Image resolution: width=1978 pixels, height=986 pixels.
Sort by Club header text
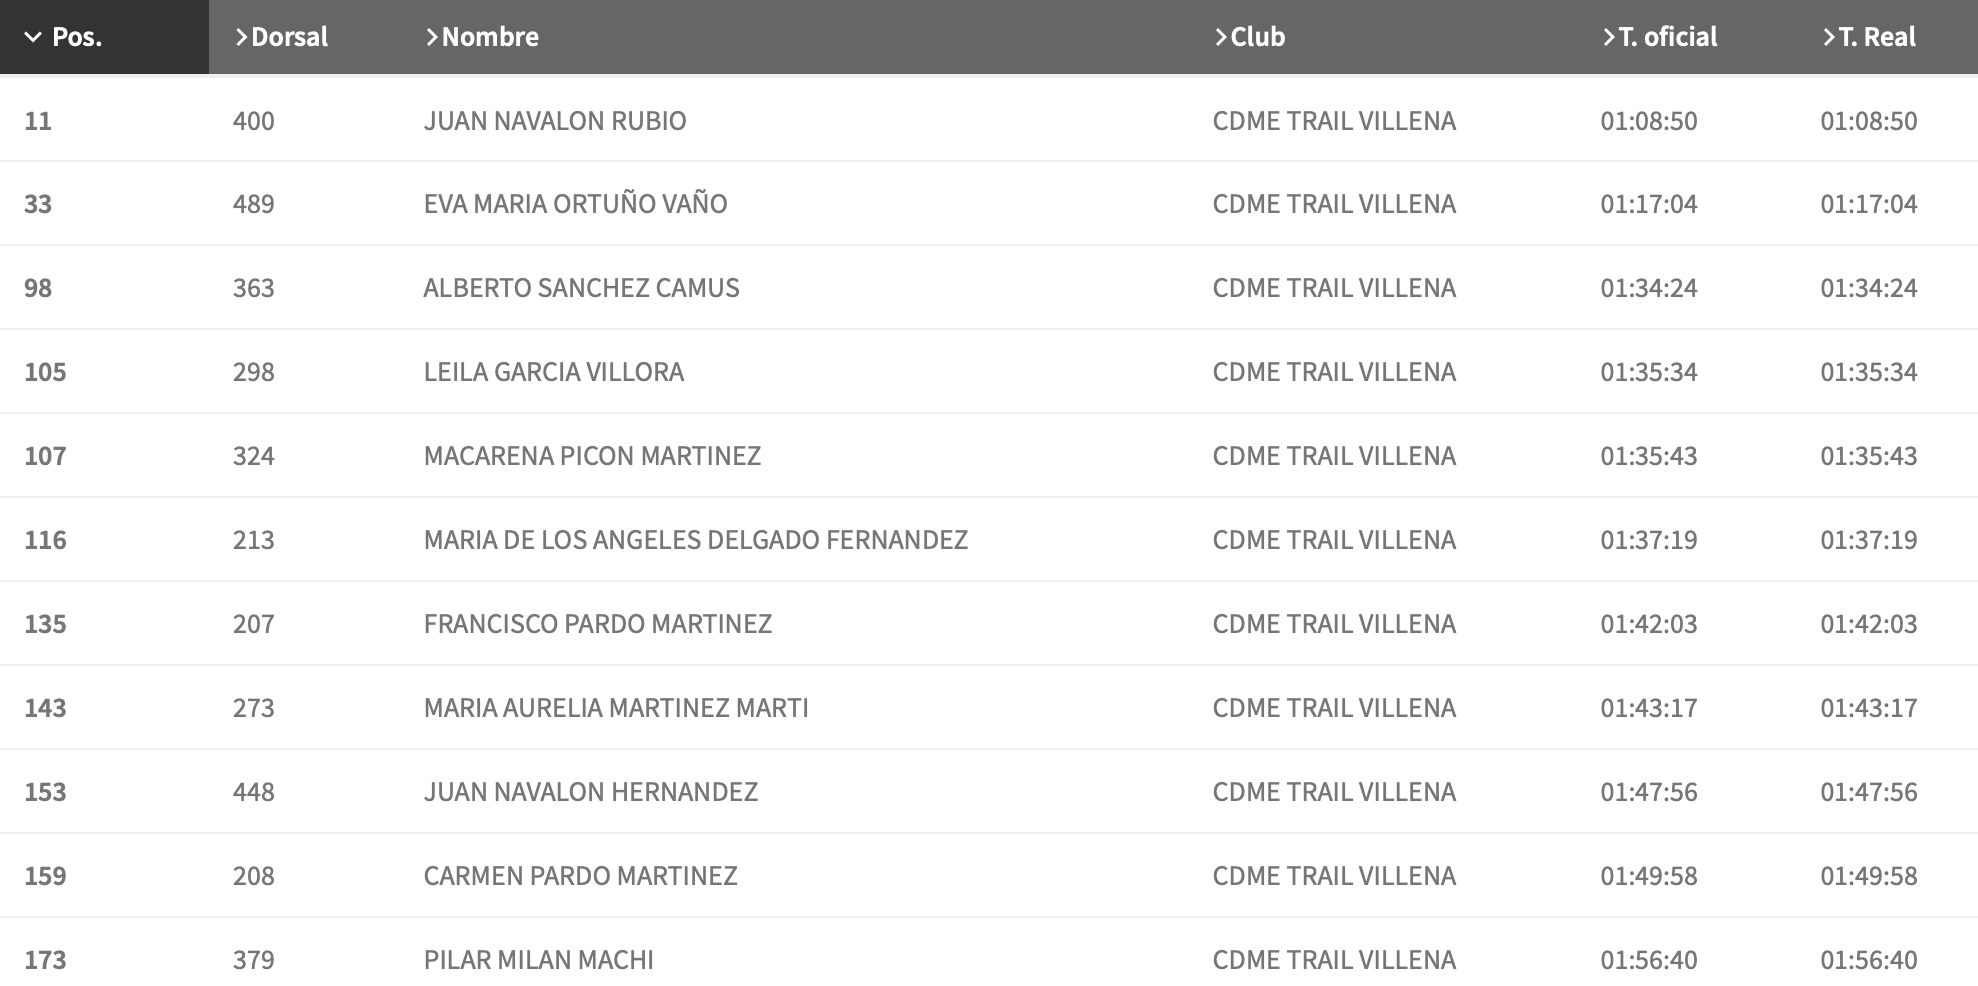(1257, 38)
